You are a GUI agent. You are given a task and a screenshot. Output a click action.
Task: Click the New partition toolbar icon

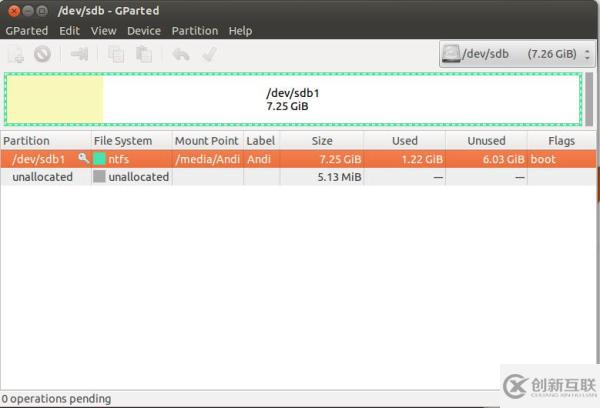17,54
